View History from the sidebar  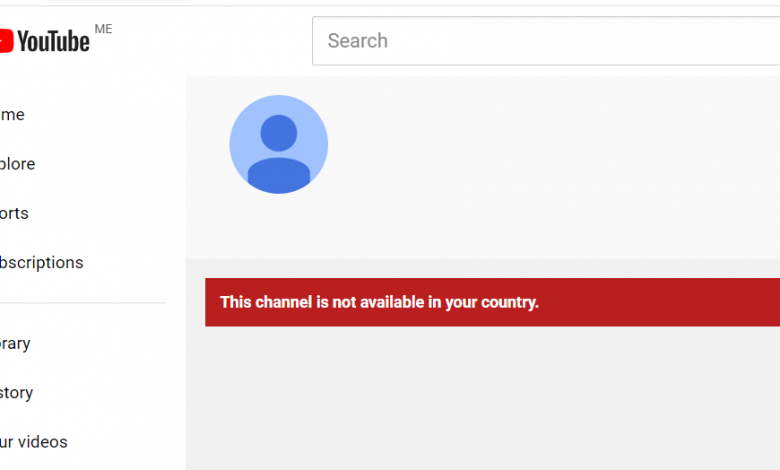point(16,393)
